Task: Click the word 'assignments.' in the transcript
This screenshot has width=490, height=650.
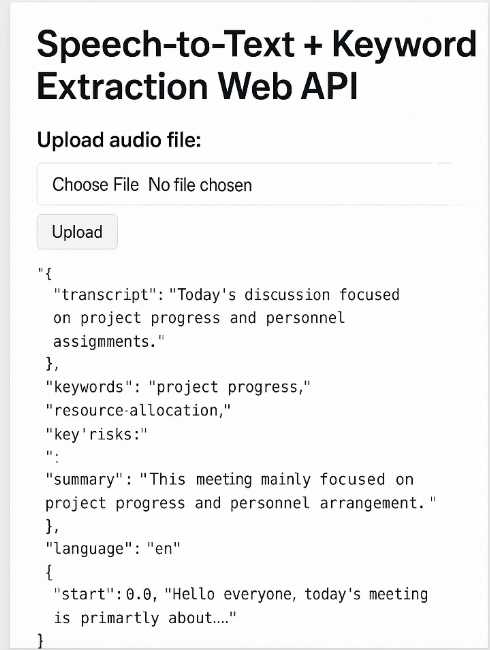Action: [109, 342]
